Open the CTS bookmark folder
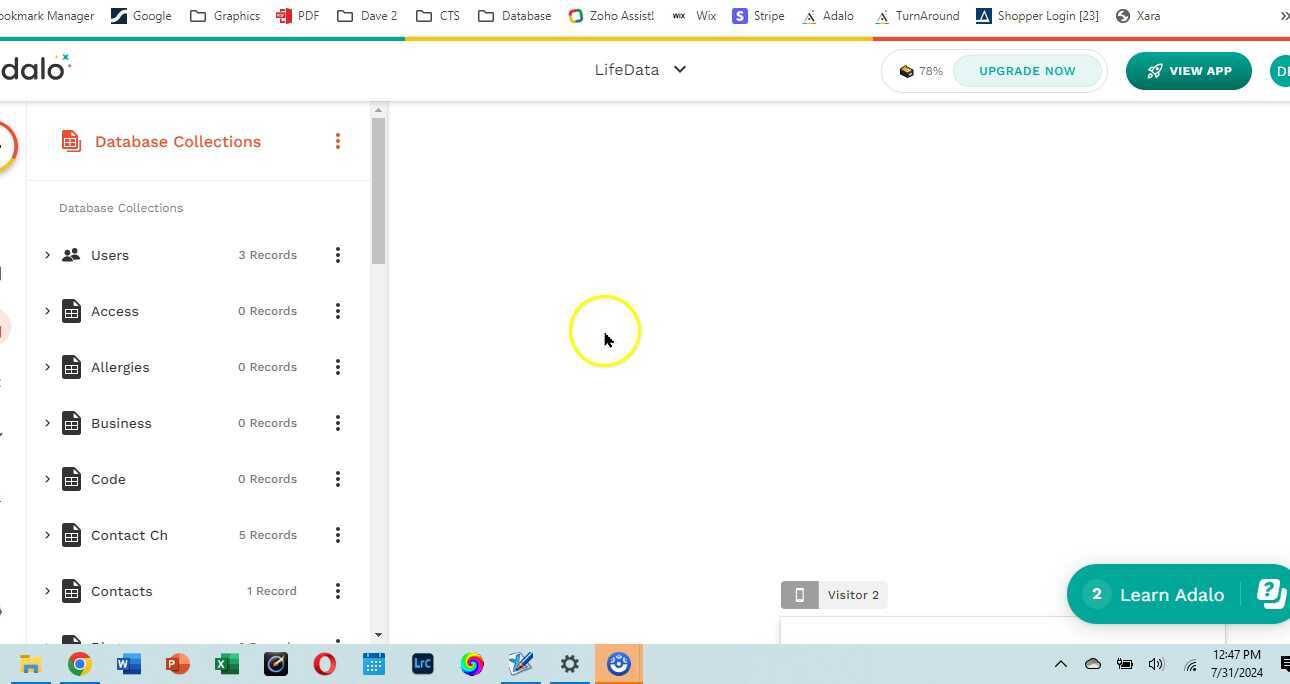This screenshot has height=684, width=1290. (x=437, y=16)
